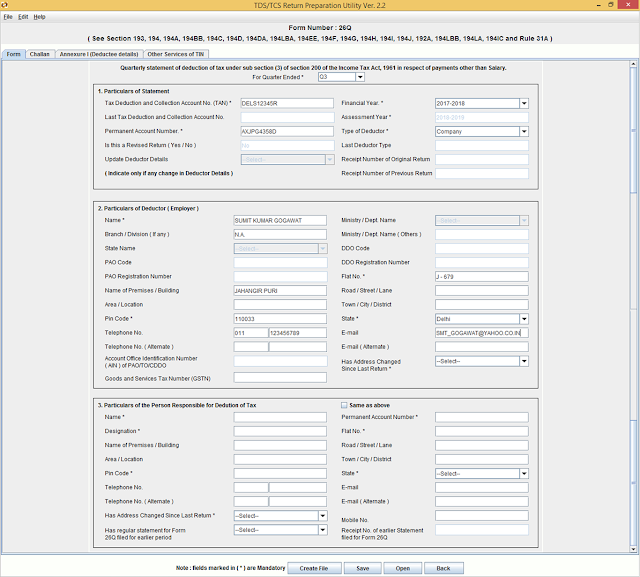Click responsible person Flat No. field

(482, 431)
